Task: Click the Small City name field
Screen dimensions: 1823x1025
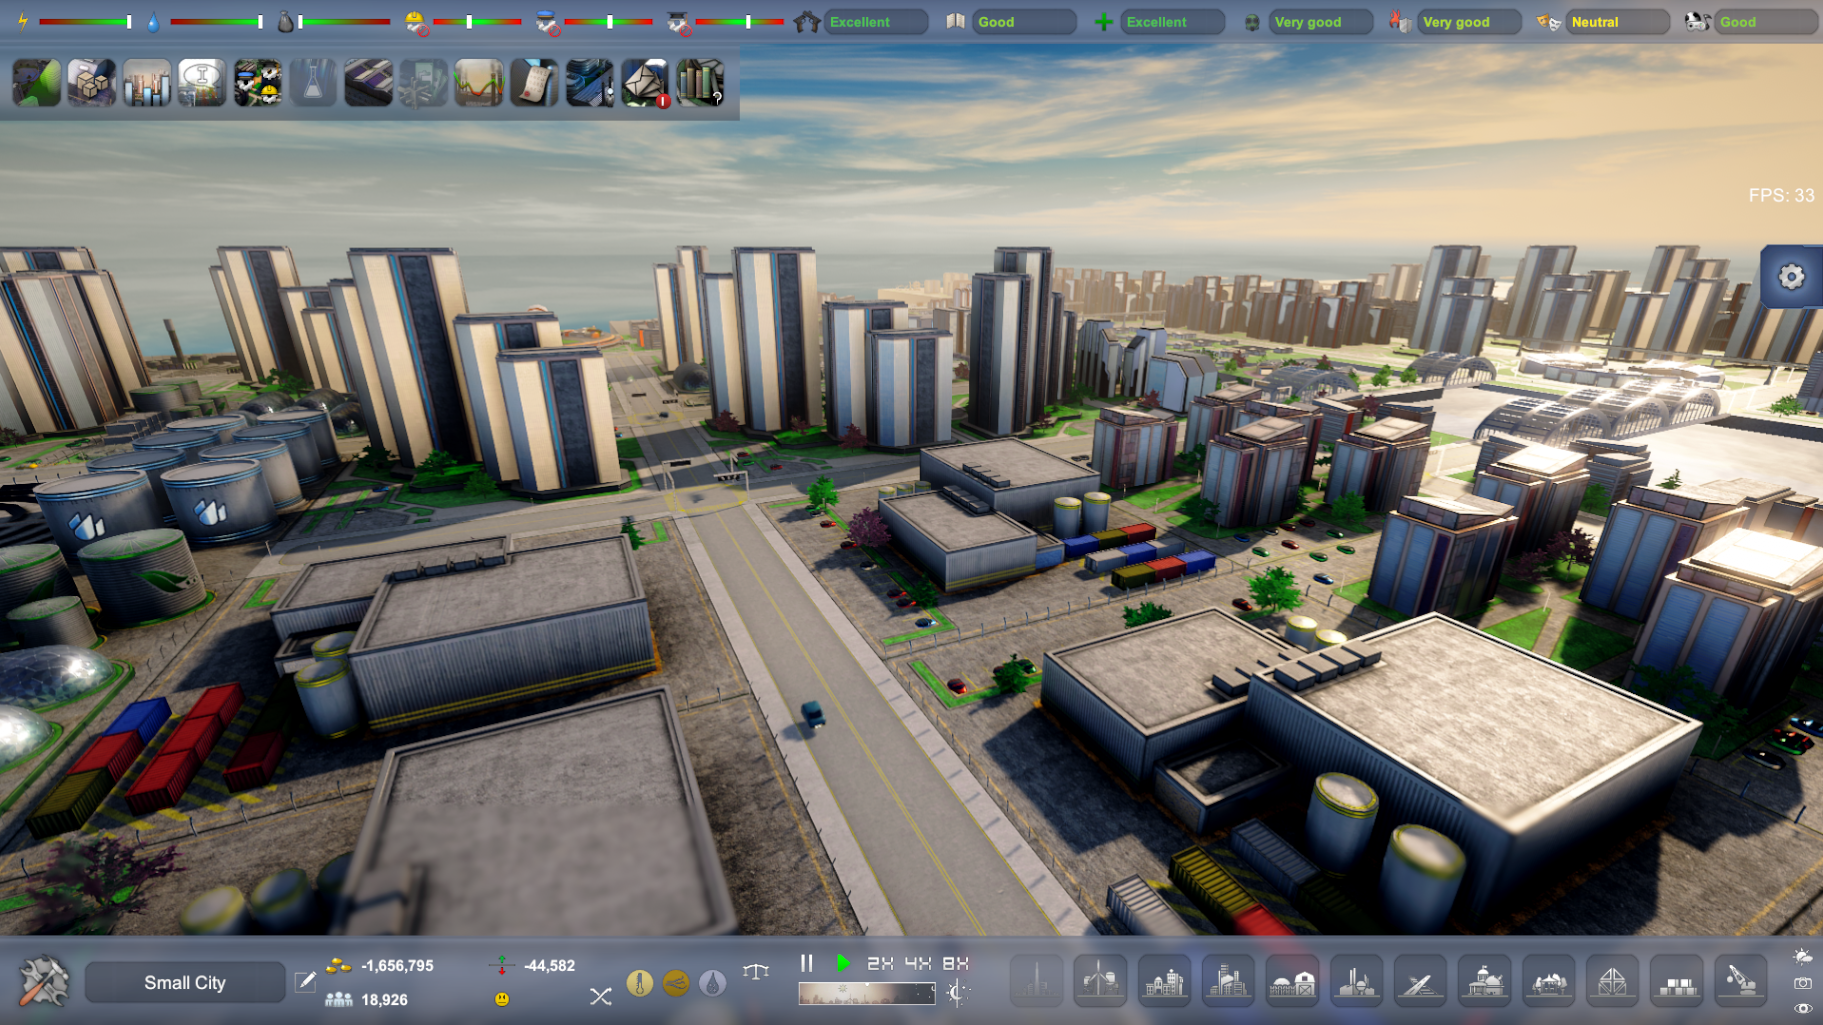Action: point(185,982)
